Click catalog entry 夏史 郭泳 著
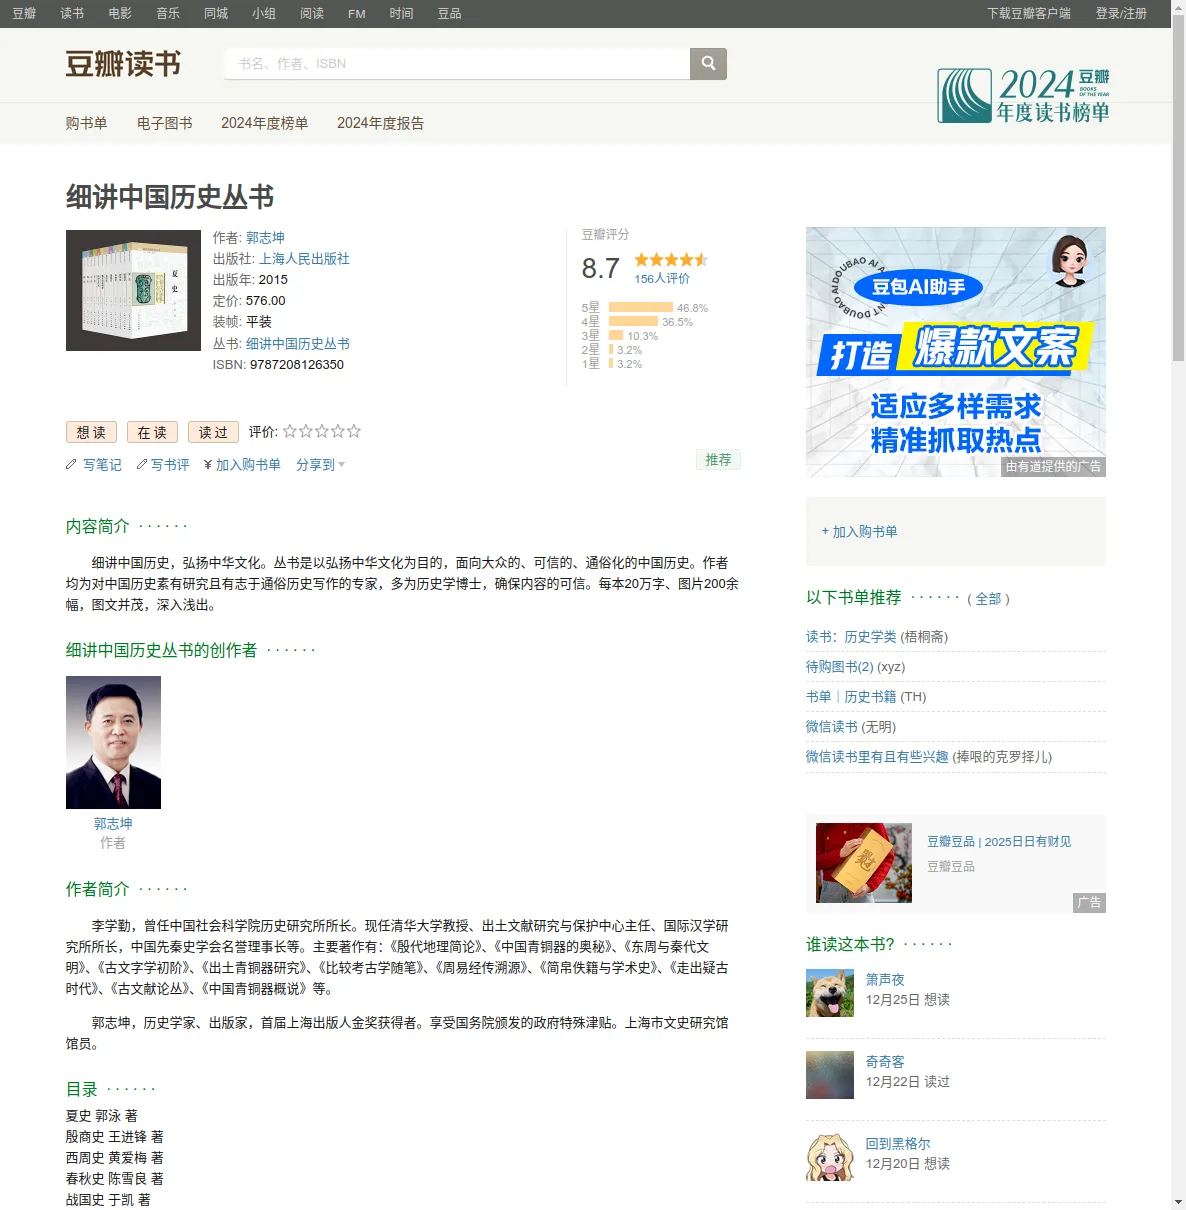1186x1210 pixels. 102,1116
